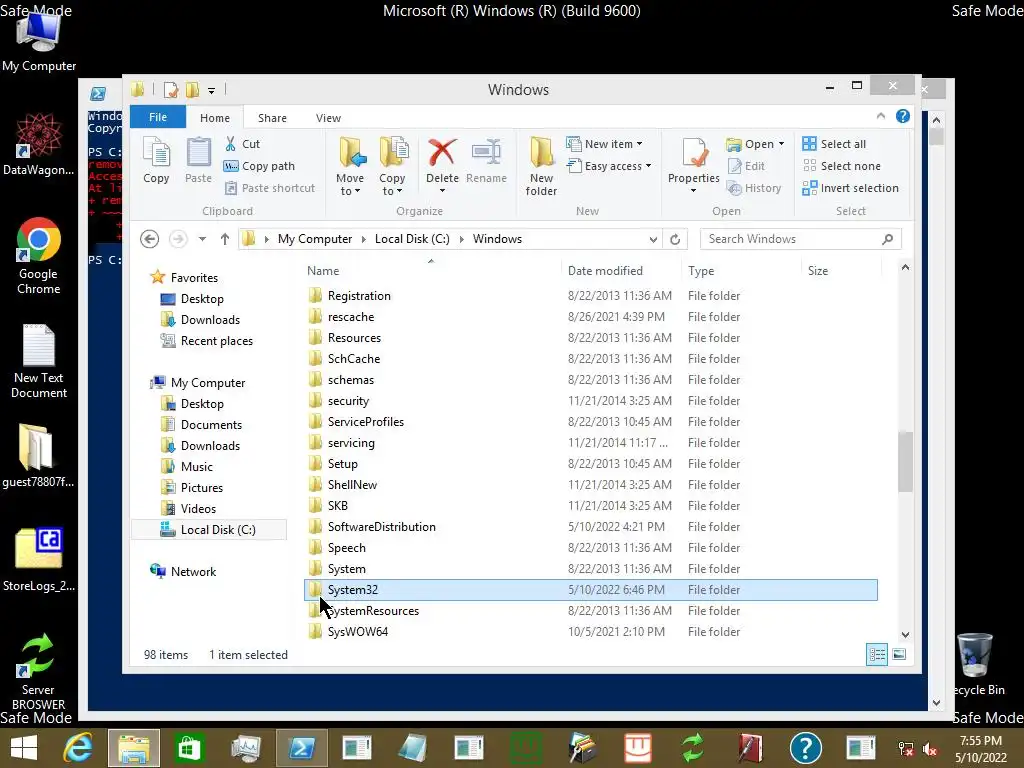Image resolution: width=1024 pixels, height=768 pixels.
Task: Select Documents under My Computer in sidebar
Action: point(202,424)
